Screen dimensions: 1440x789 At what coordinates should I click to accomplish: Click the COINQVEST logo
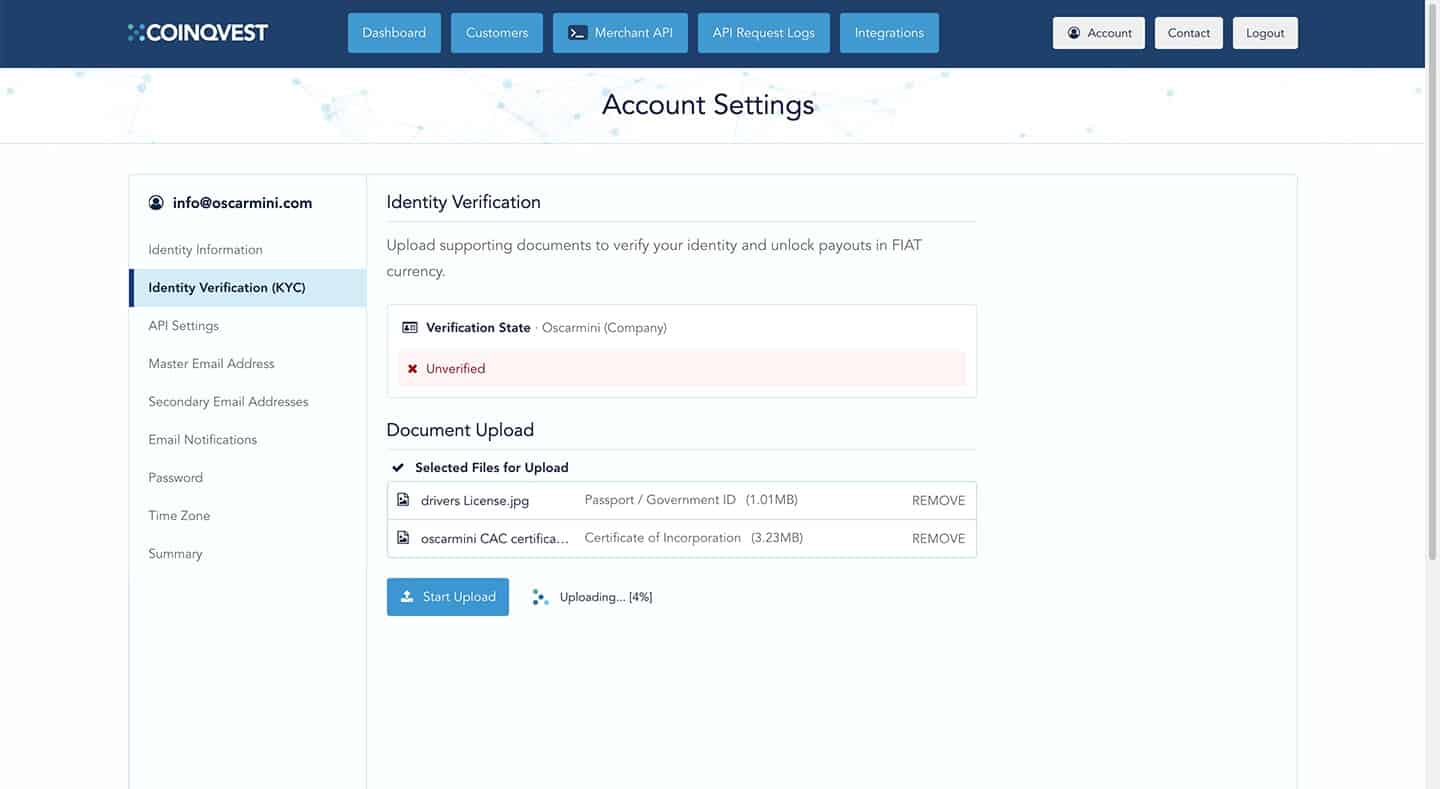tap(198, 33)
